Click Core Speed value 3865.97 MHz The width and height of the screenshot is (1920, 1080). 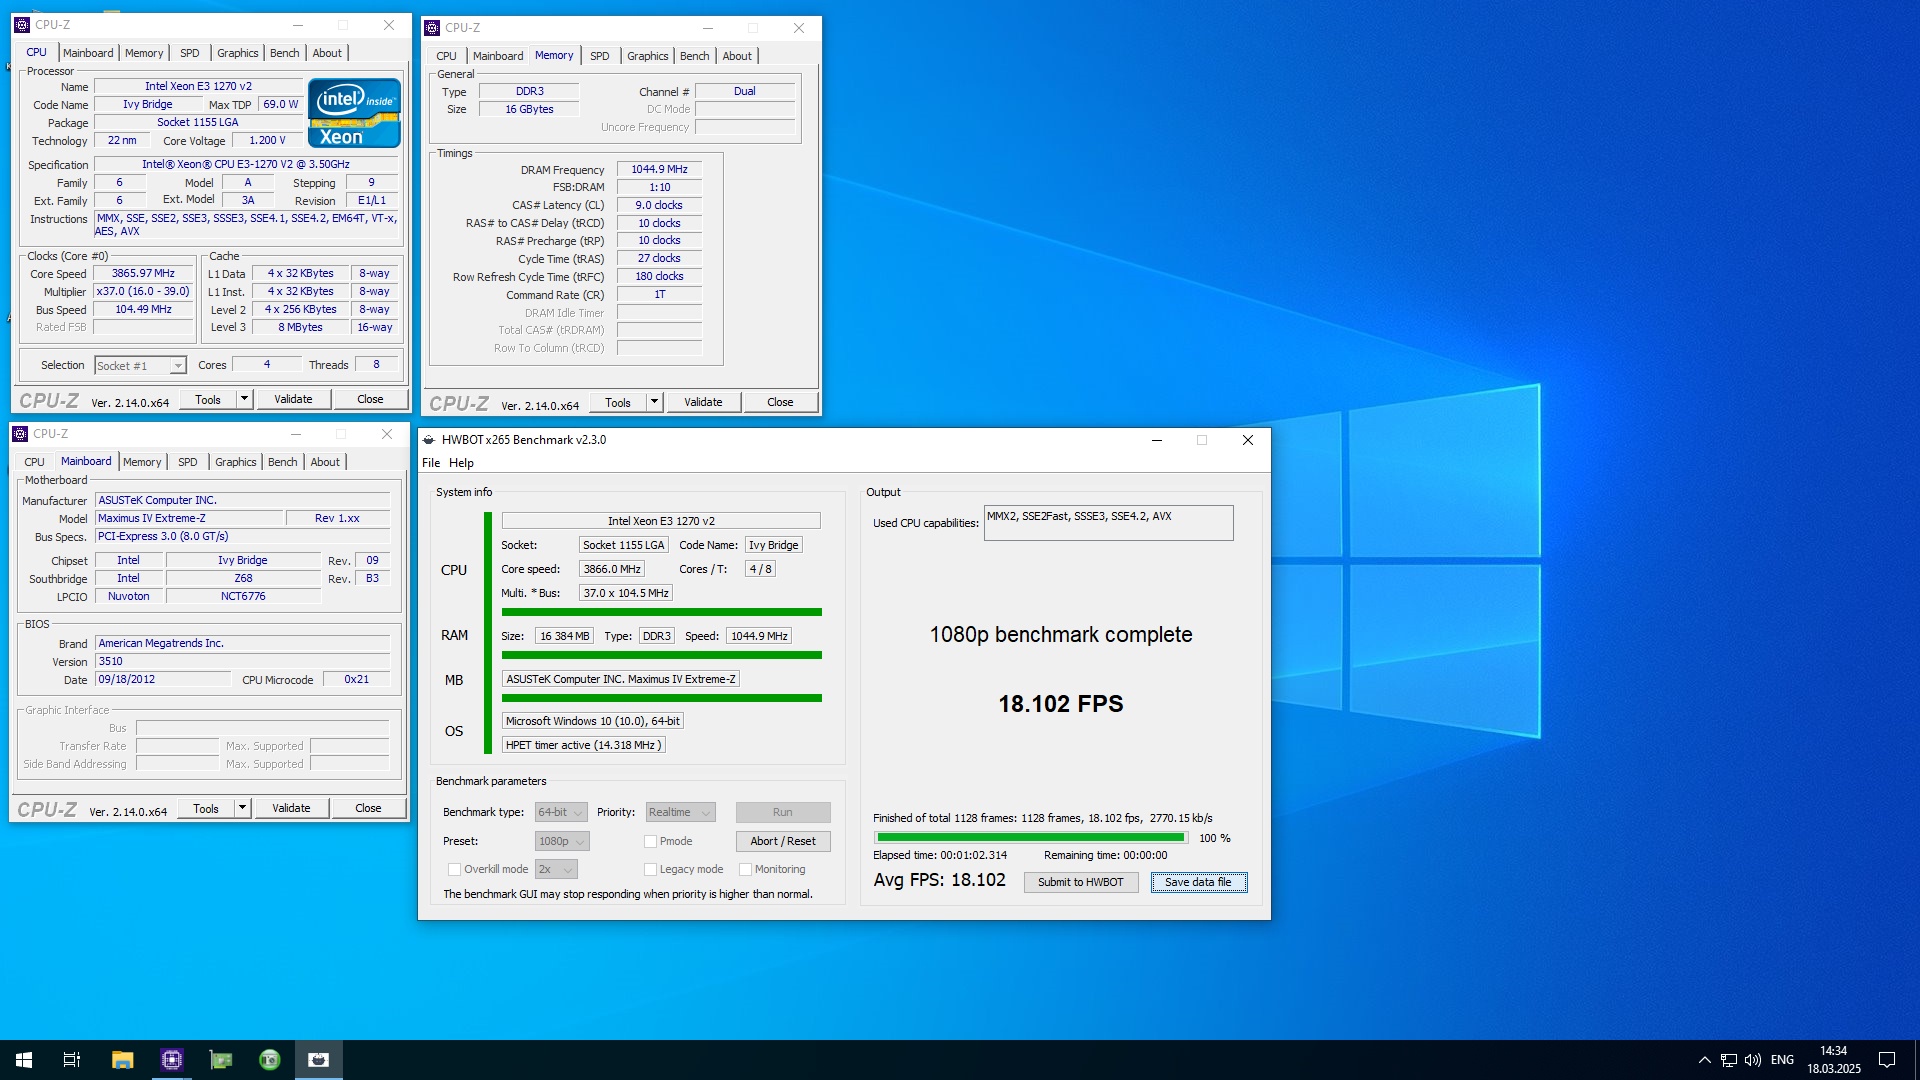coord(143,274)
